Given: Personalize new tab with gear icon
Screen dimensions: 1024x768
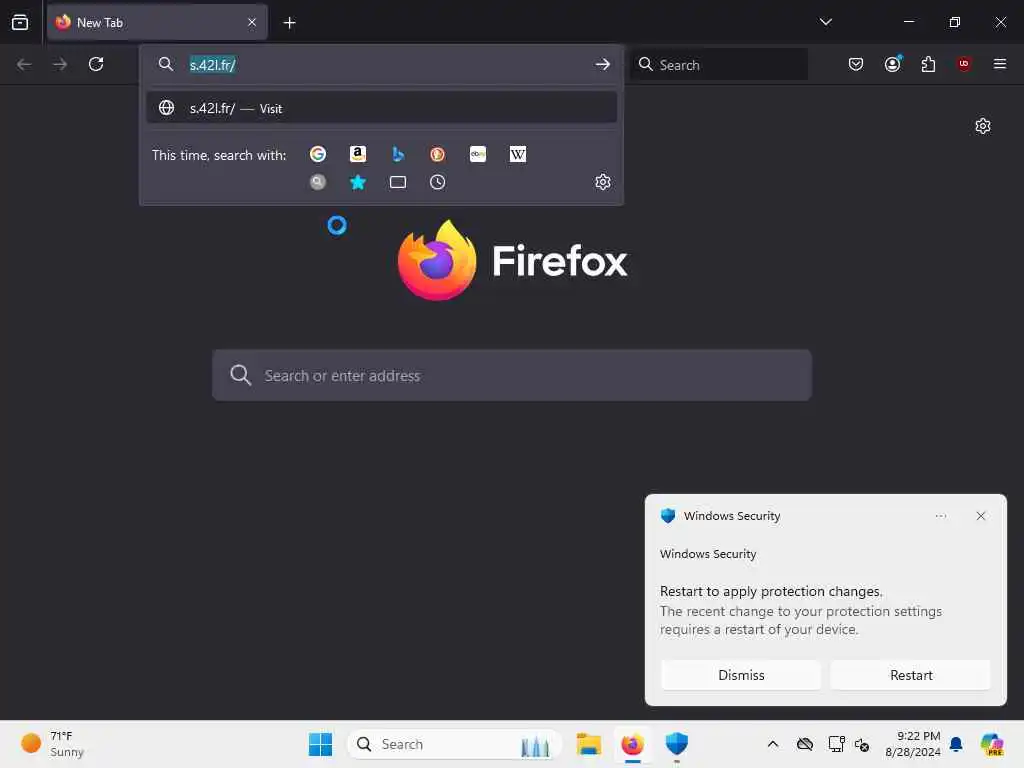Looking at the screenshot, I should click(x=983, y=126).
